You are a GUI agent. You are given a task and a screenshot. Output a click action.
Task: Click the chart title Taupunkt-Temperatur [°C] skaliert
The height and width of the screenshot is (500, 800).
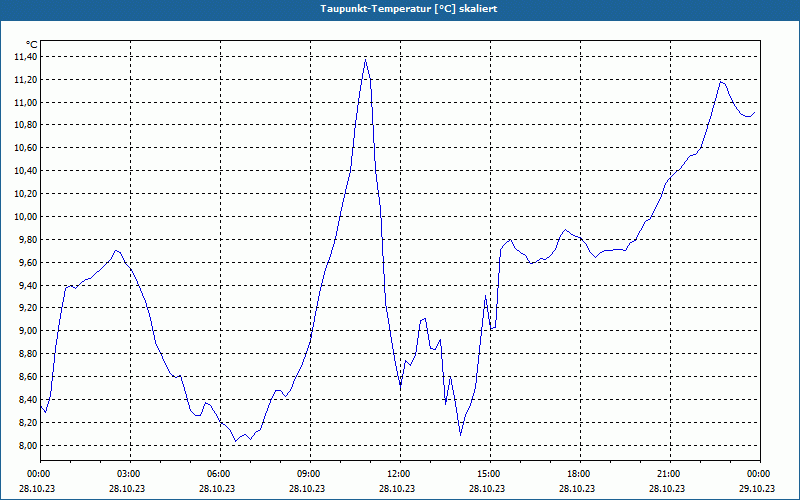[409, 9]
